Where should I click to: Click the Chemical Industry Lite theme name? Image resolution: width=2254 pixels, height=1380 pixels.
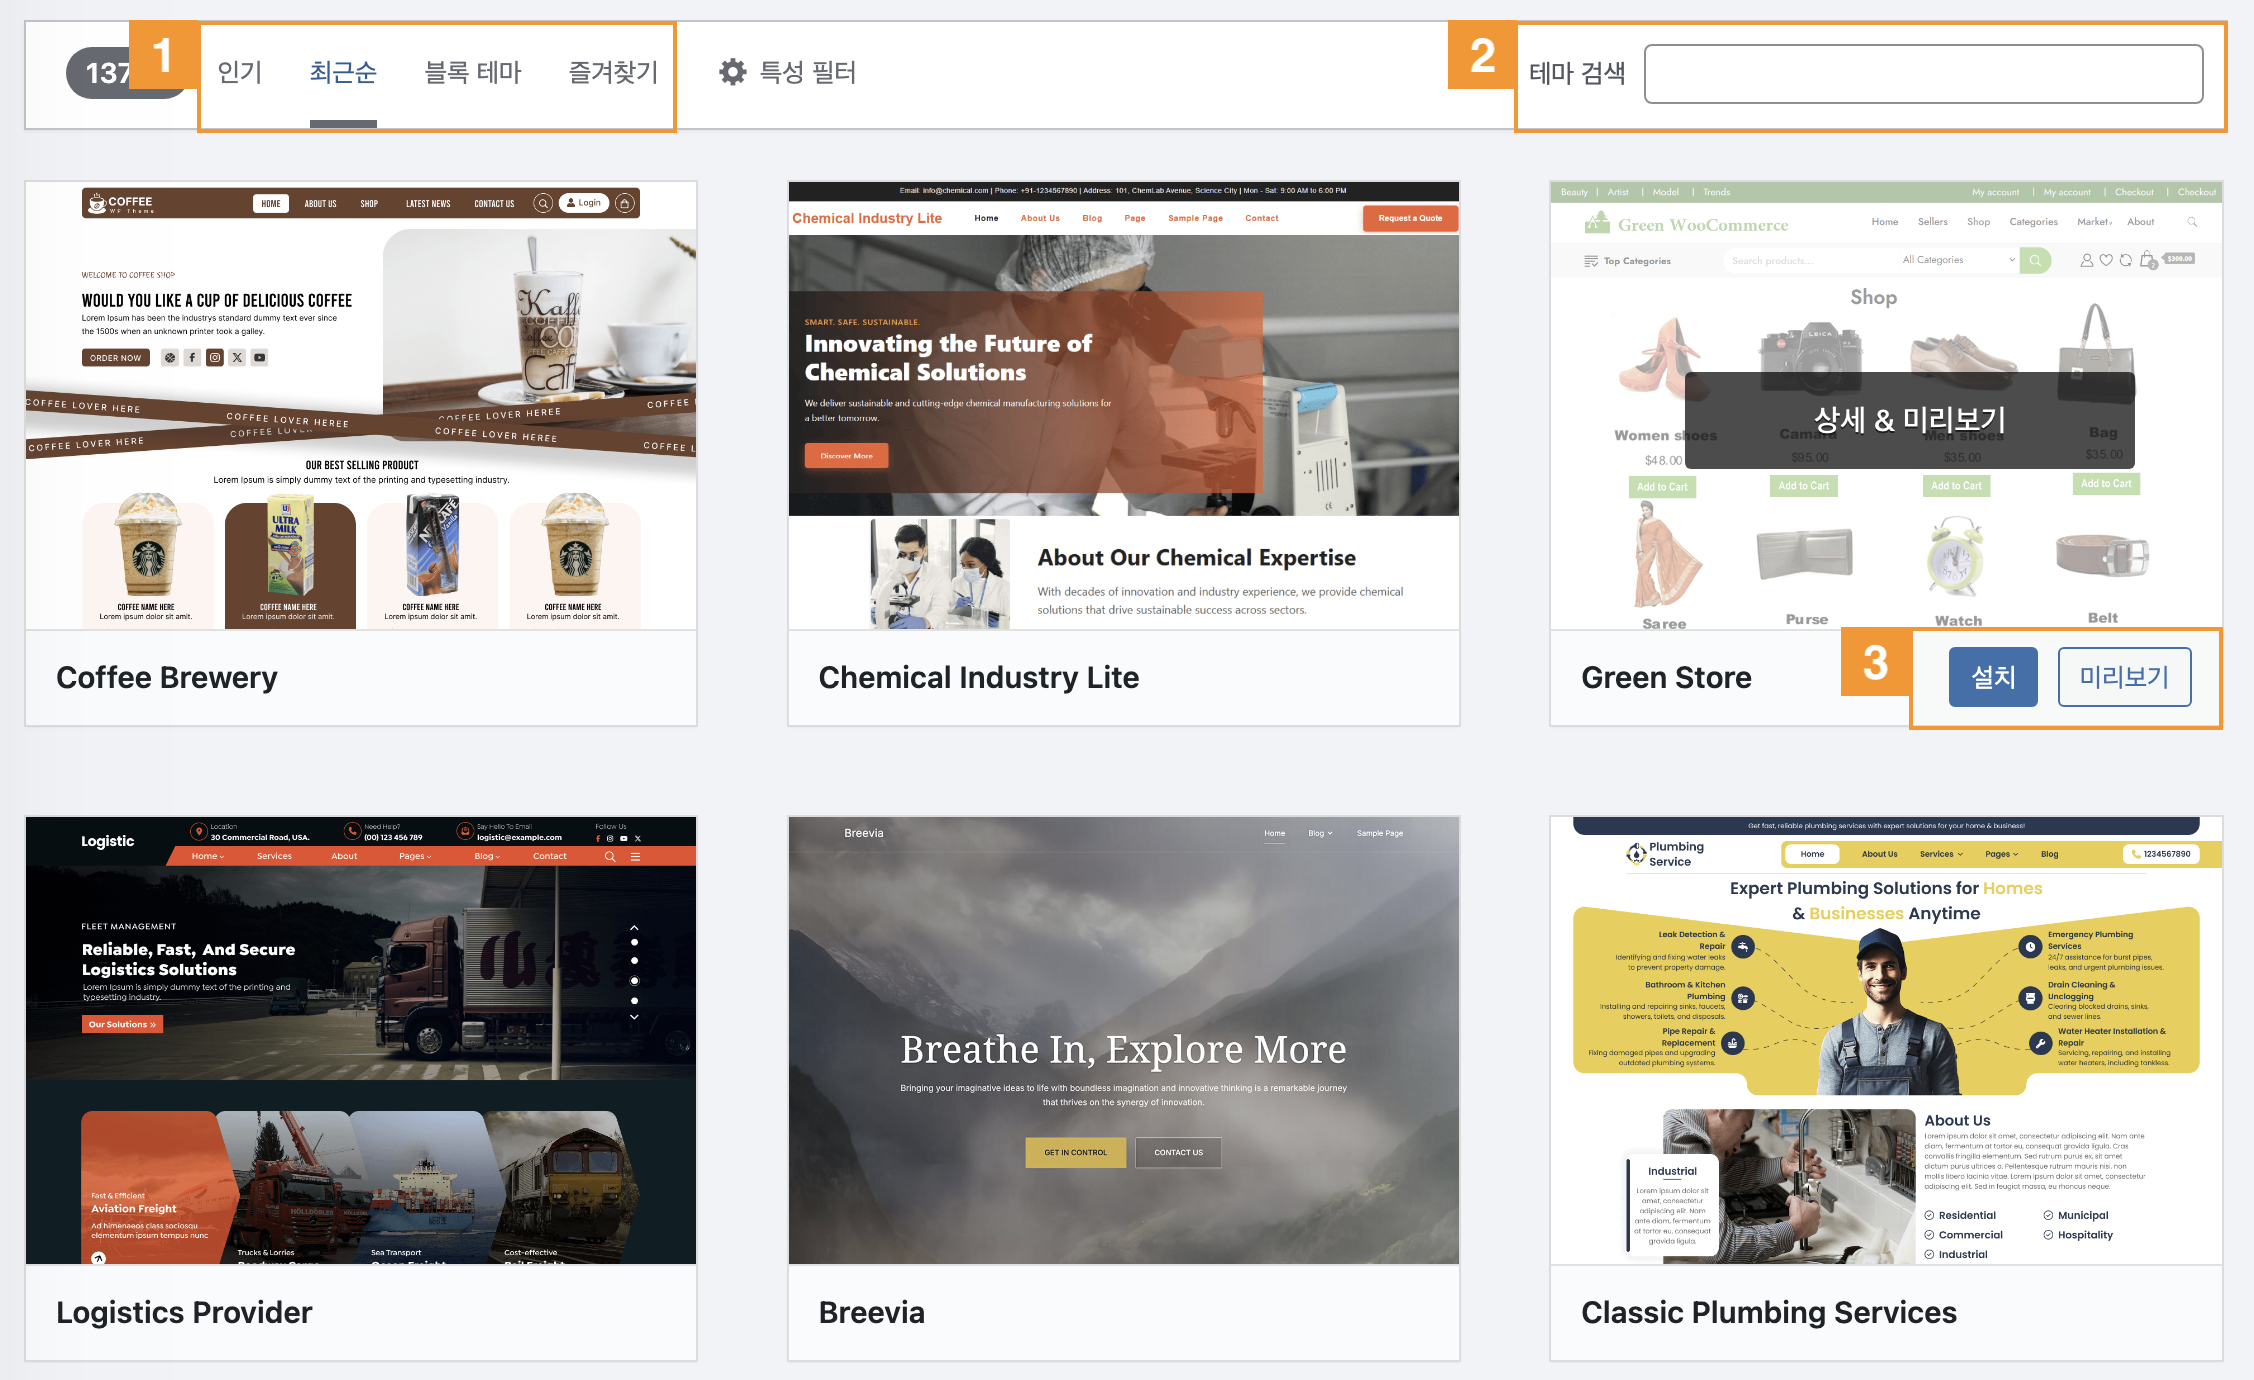pos(979,677)
